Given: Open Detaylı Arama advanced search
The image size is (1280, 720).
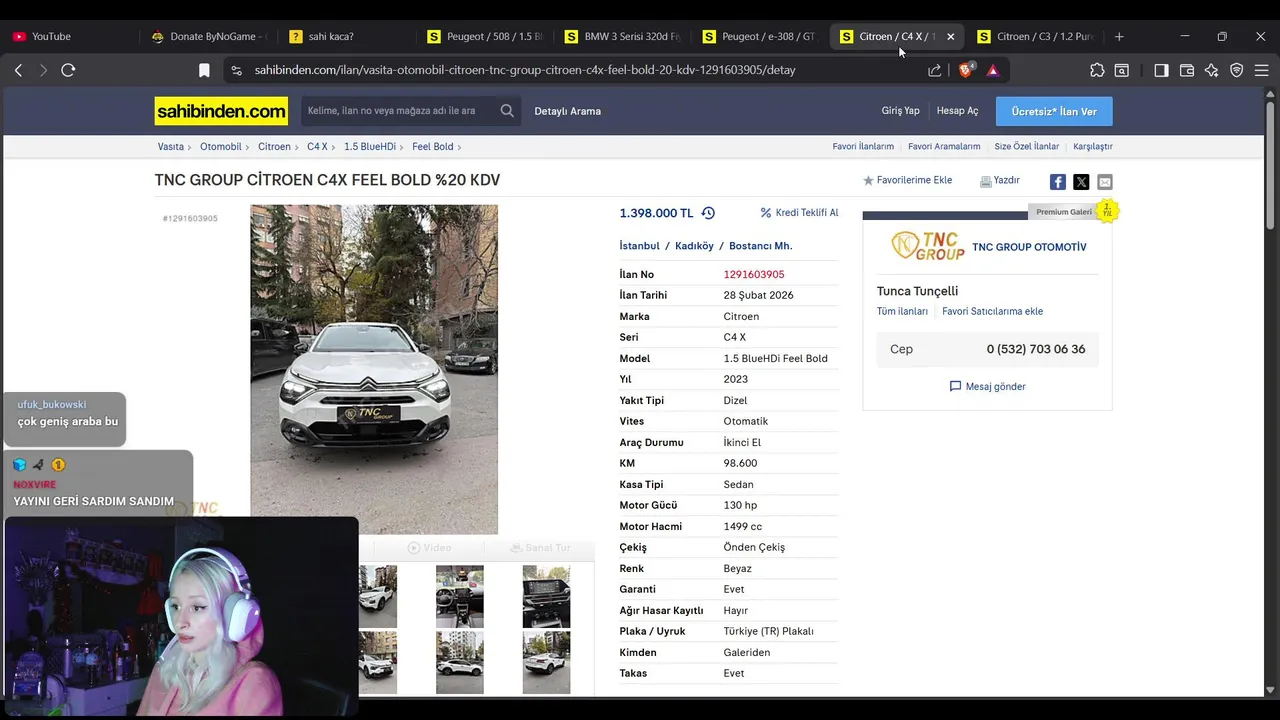Looking at the screenshot, I should click(x=567, y=111).
